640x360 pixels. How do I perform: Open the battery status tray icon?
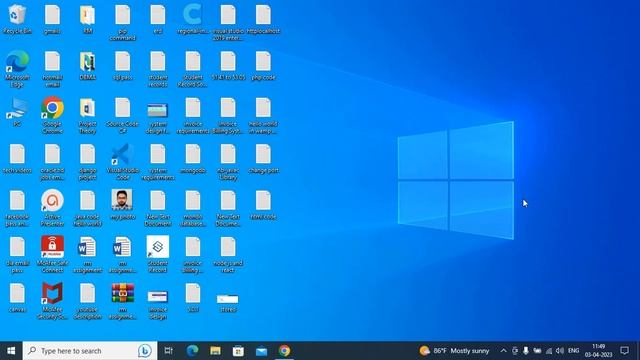(x=537, y=351)
